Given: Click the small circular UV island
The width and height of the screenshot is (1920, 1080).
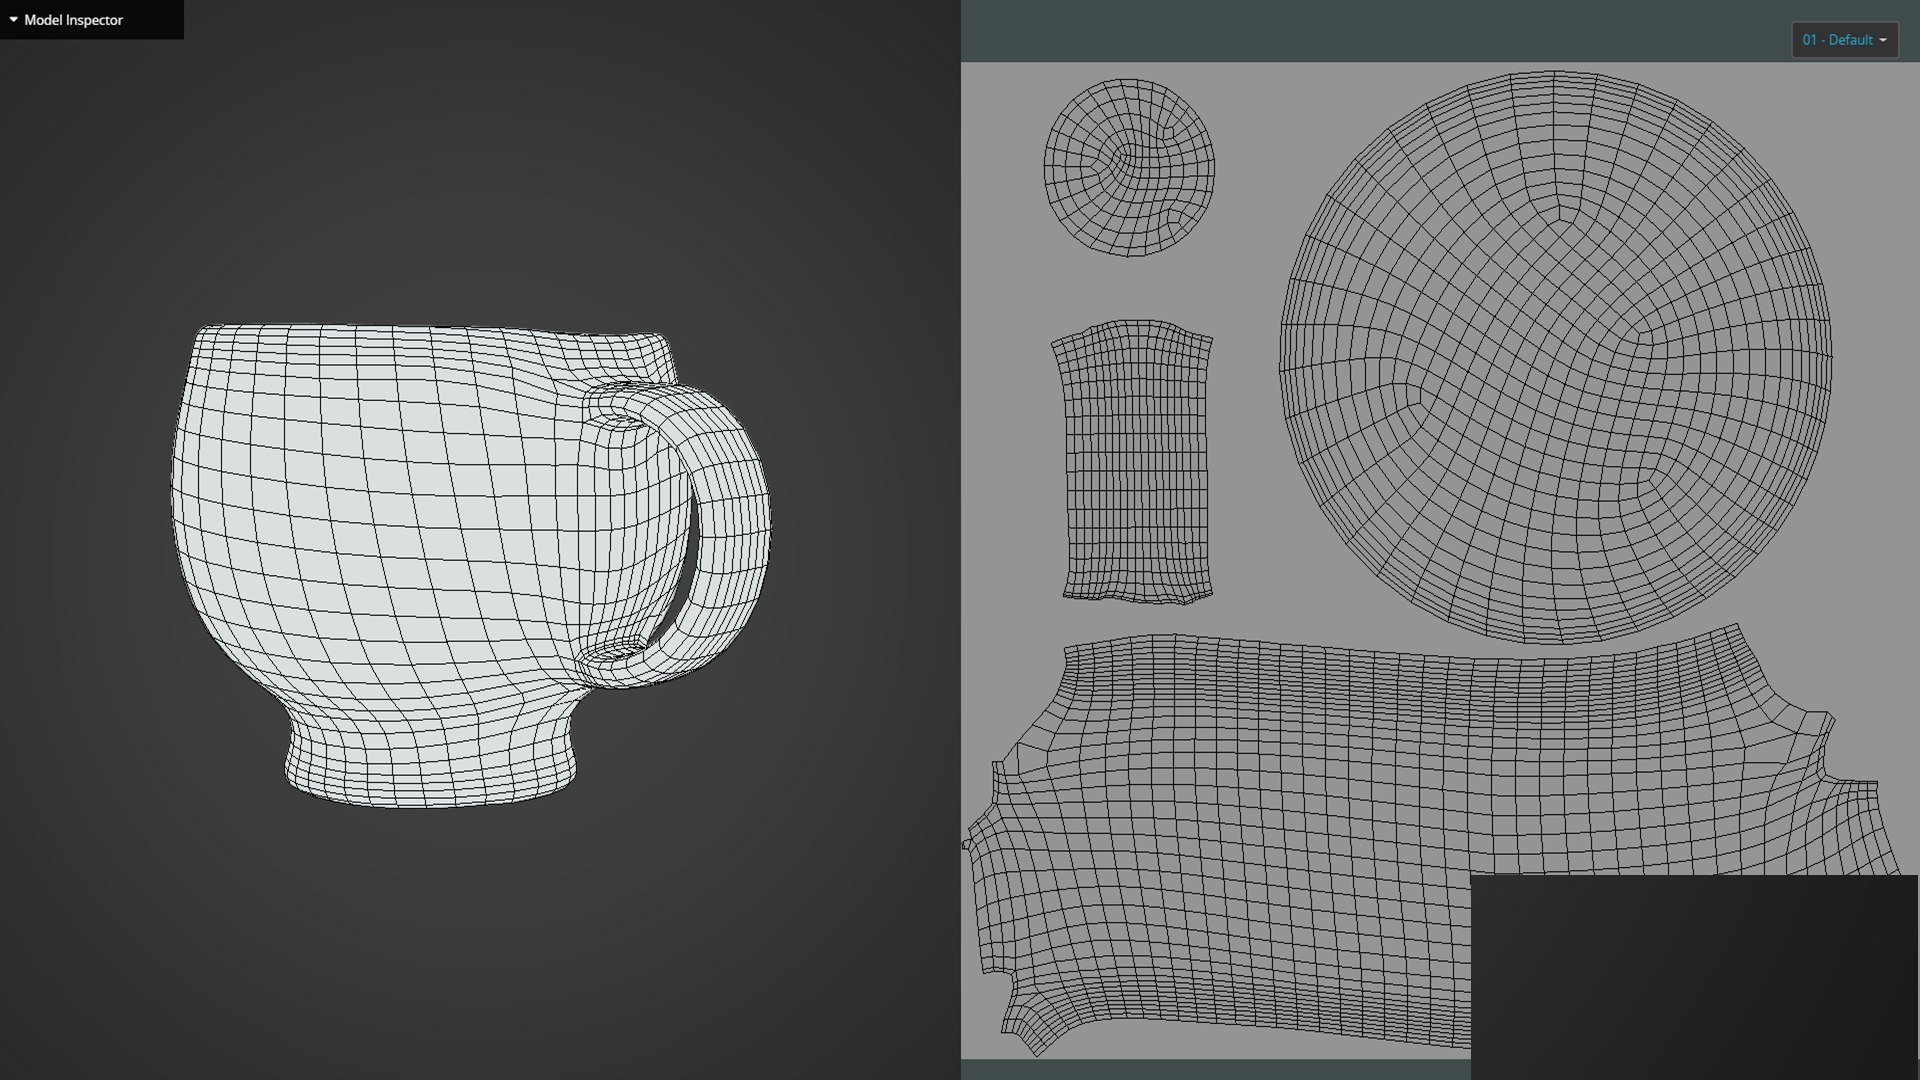Looking at the screenshot, I should click(1129, 167).
